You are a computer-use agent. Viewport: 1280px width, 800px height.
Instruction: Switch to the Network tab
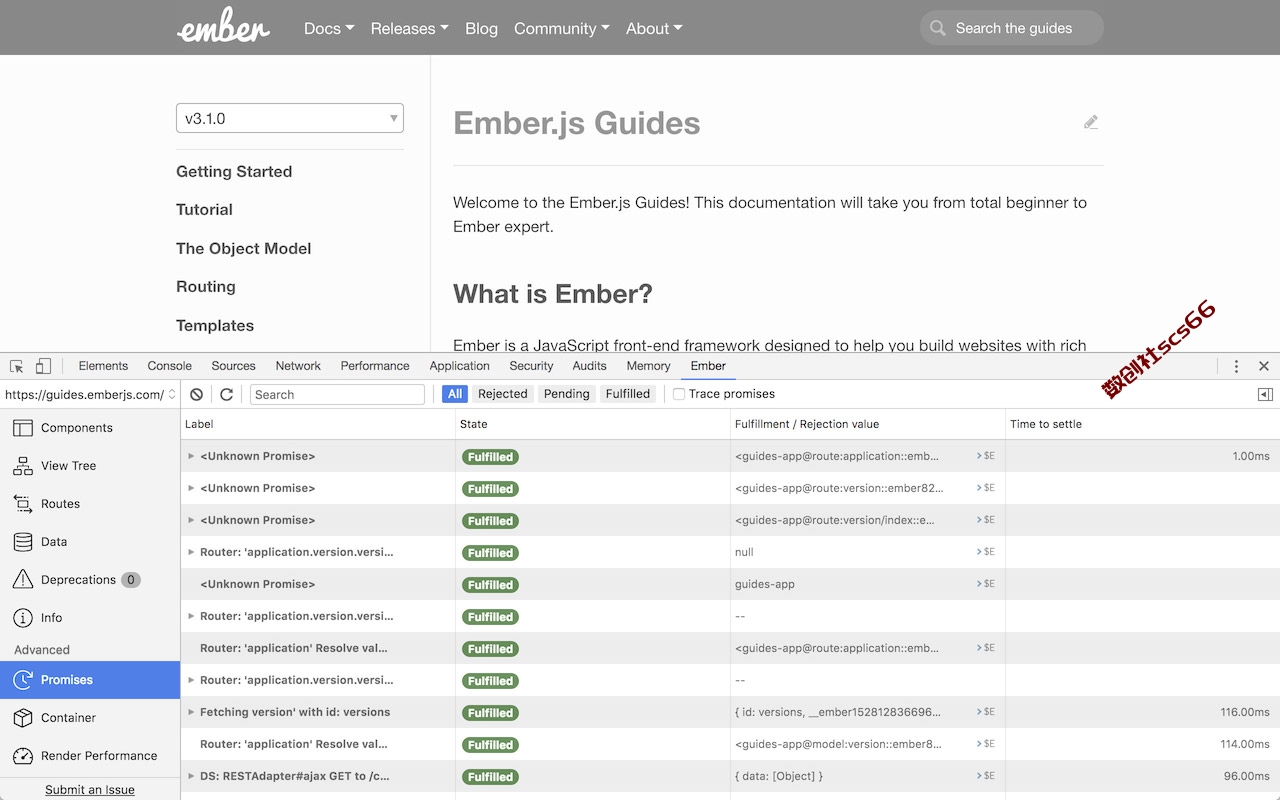(x=298, y=366)
